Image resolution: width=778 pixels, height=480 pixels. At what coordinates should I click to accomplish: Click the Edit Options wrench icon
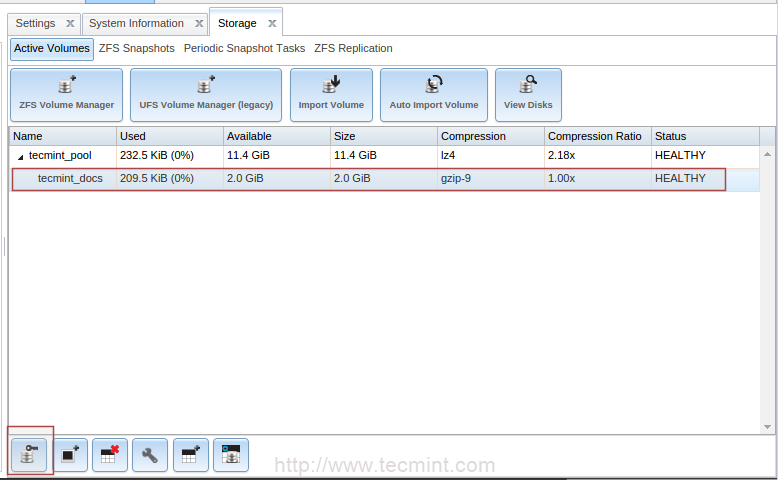pos(150,455)
